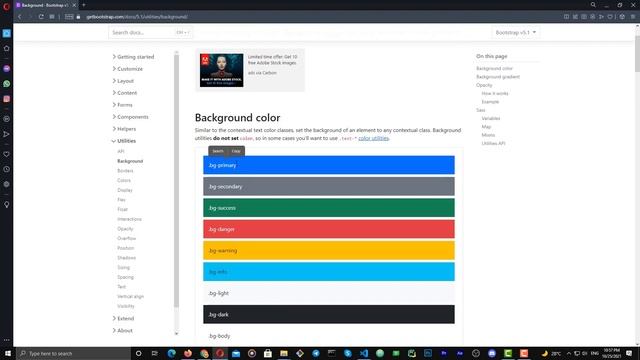Screen dimensions: 640x360
Task: Open sidebar three-dots setup menu
Action: 7,340
